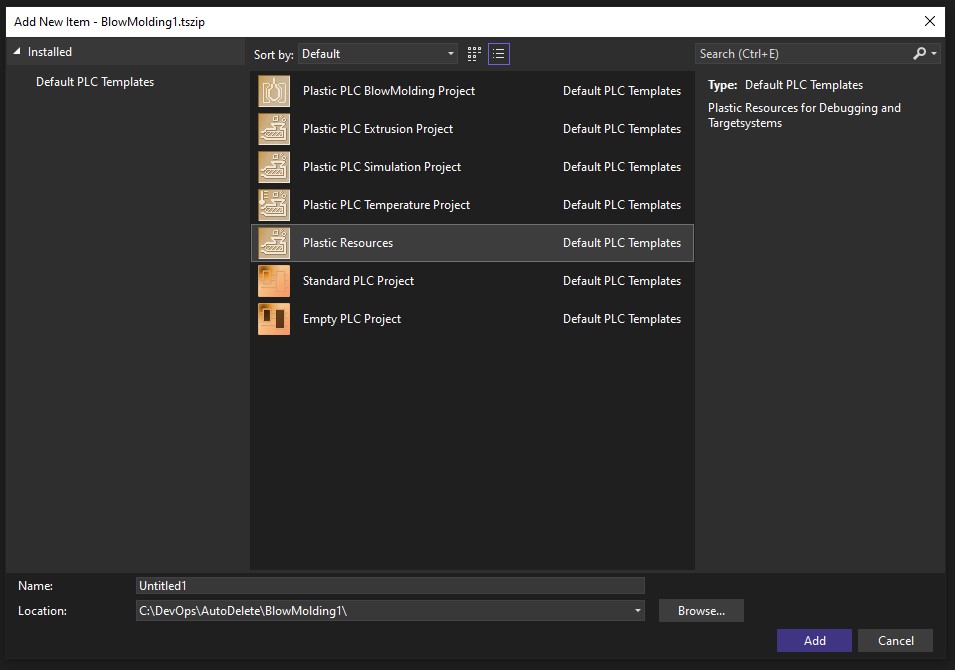Click the Cancel button

pyautogui.click(x=895, y=641)
